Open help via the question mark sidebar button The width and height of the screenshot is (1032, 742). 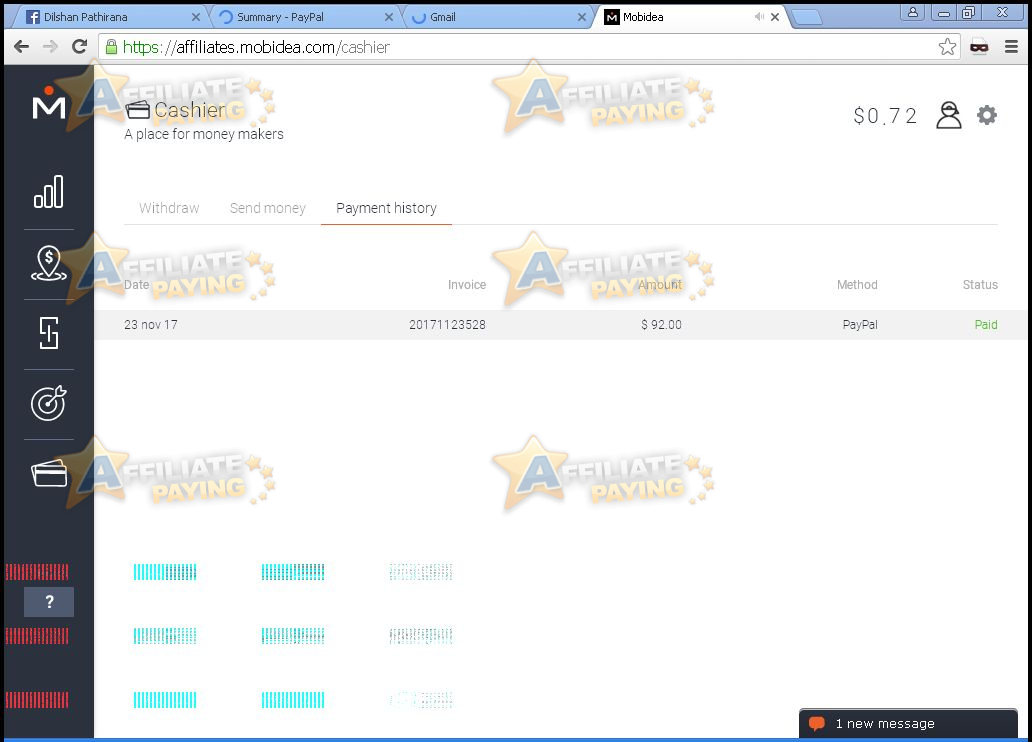click(x=48, y=602)
